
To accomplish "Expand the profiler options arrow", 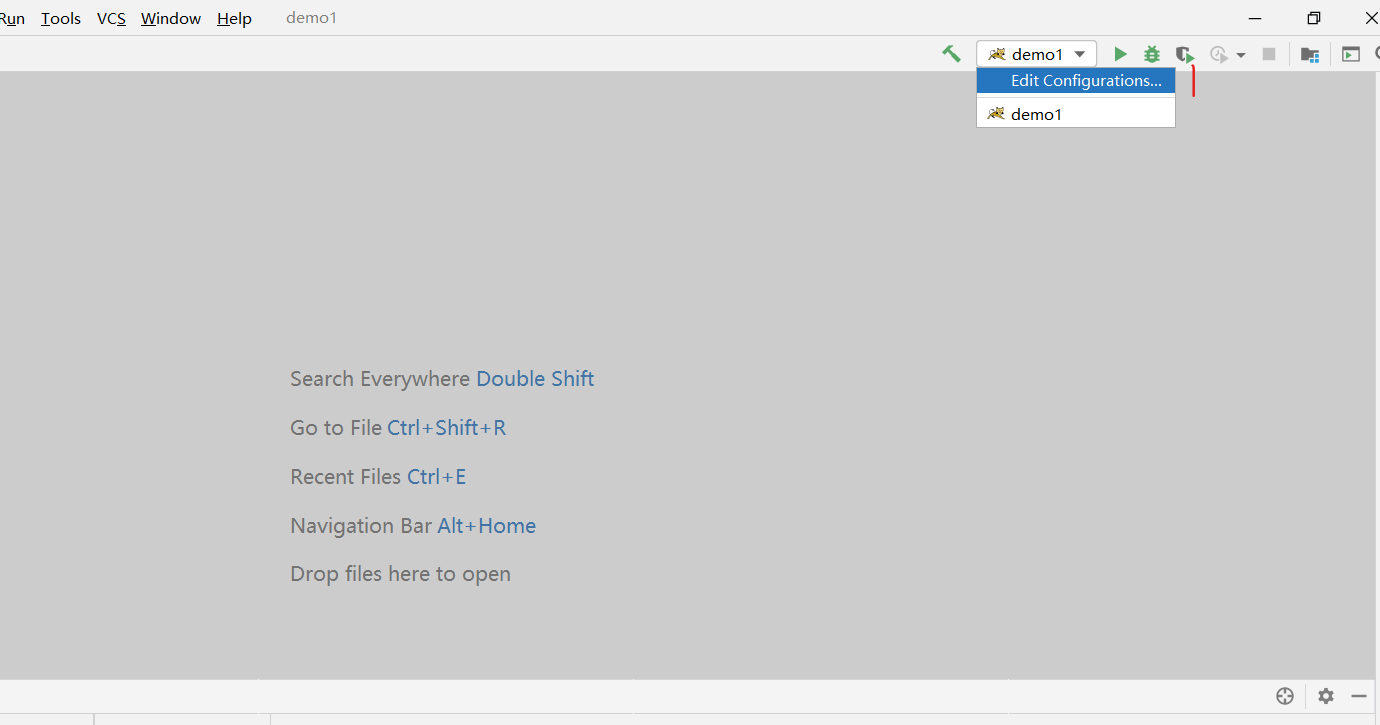I will pyautogui.click(x=1242, y=54).
